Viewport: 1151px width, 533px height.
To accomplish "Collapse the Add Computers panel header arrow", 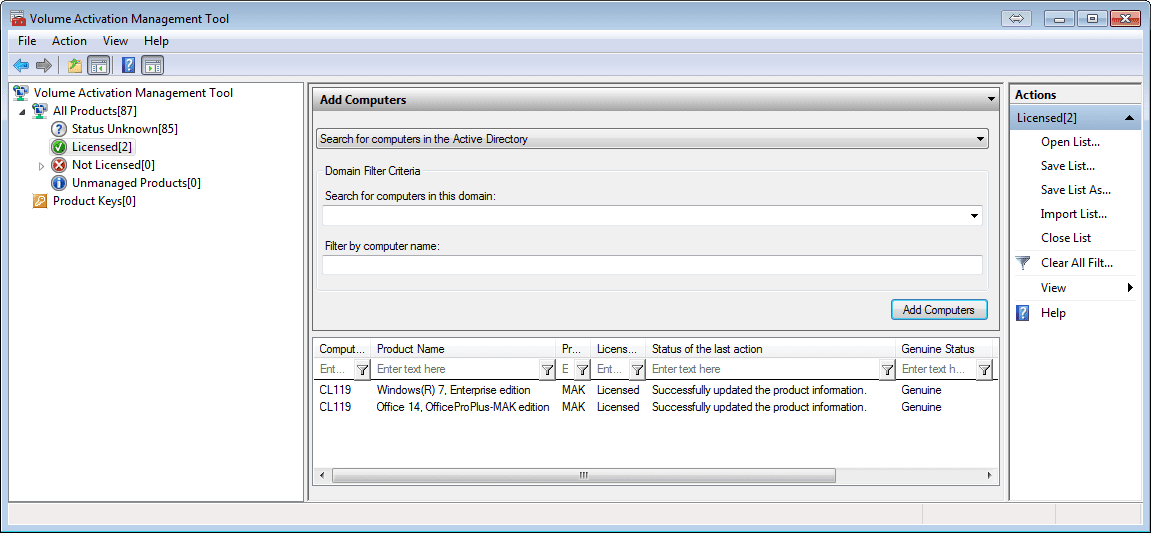I will point(992,100).
